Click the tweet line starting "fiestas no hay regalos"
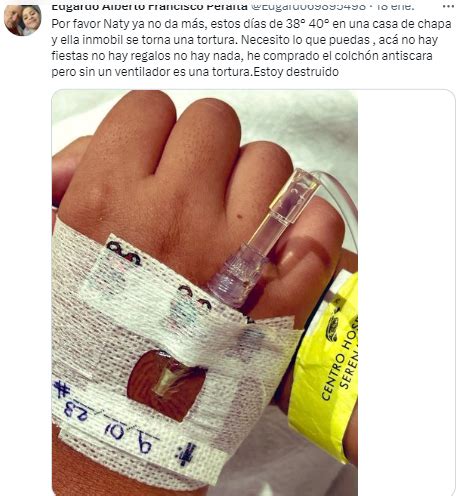The width and height of the screenshot is (466, 496). click(242, 56)
